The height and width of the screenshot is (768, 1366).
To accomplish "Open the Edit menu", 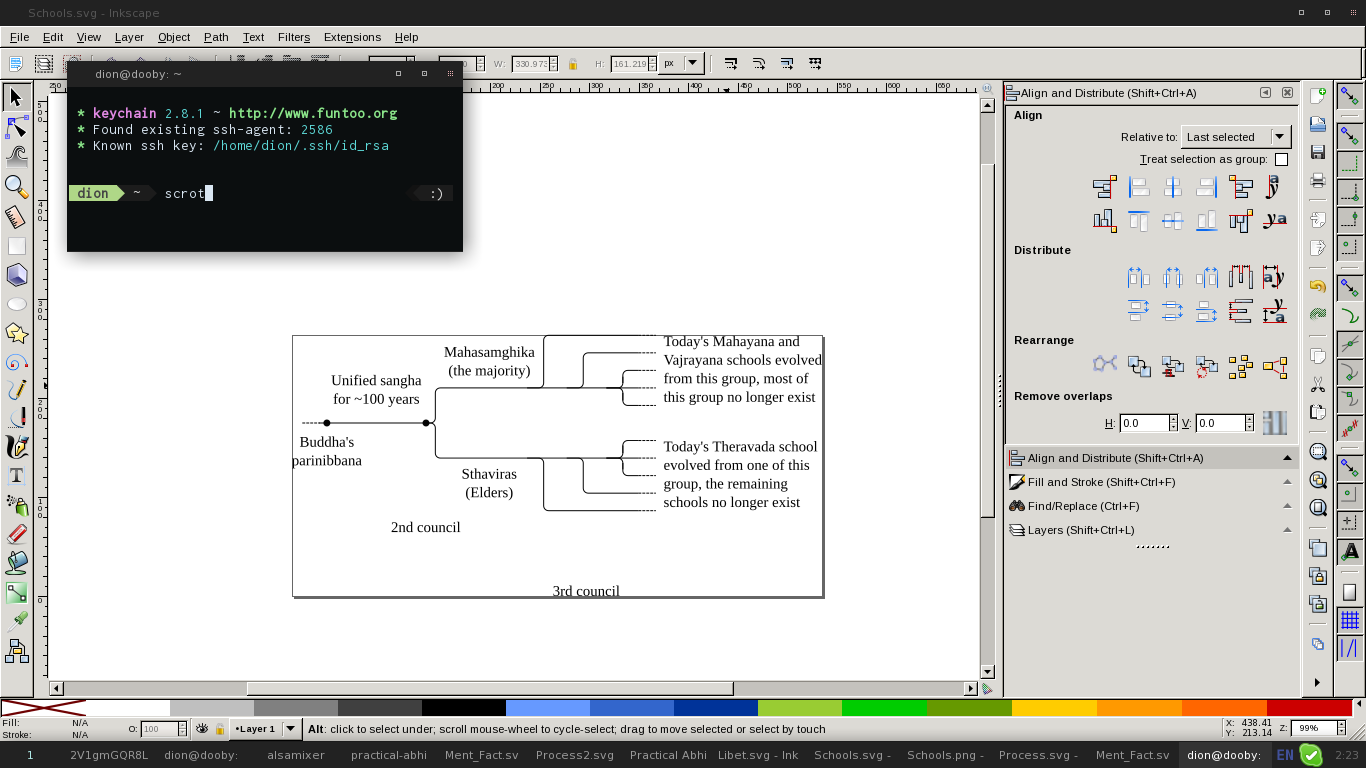I will [53, 37].
